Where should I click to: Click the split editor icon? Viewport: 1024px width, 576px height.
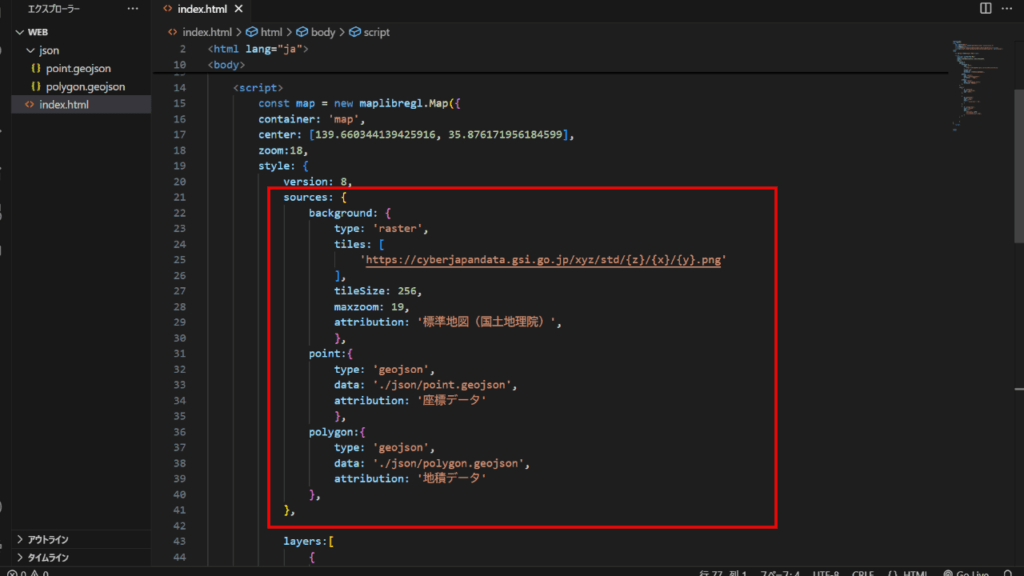[x=986, y=8]
